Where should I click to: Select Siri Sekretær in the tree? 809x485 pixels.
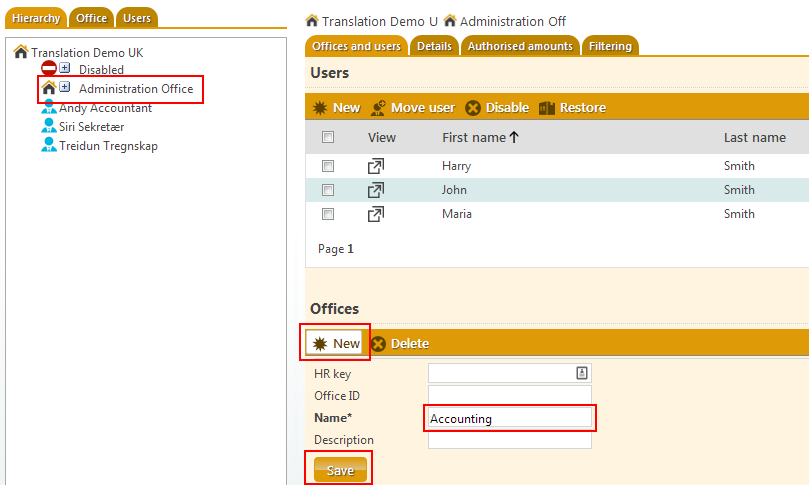point(91,127)
